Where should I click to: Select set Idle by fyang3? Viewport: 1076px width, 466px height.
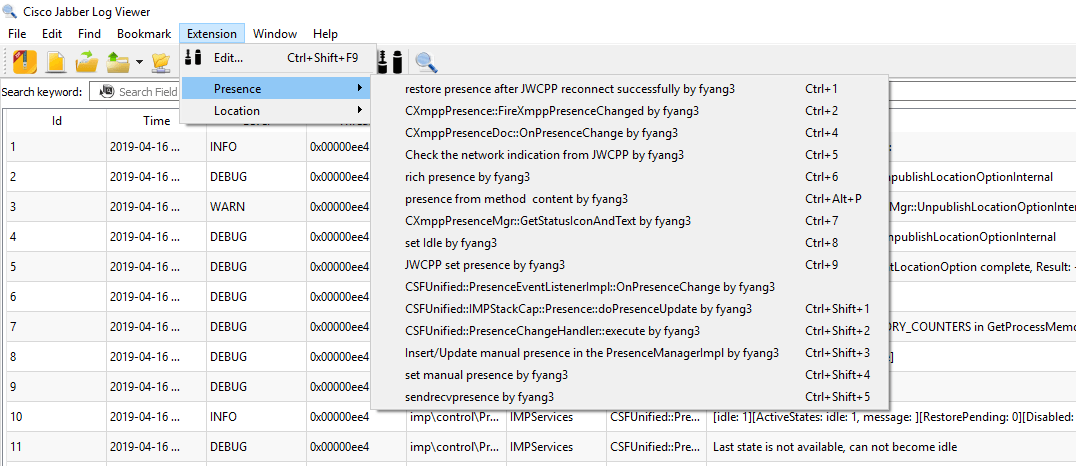tap(629, 242)
